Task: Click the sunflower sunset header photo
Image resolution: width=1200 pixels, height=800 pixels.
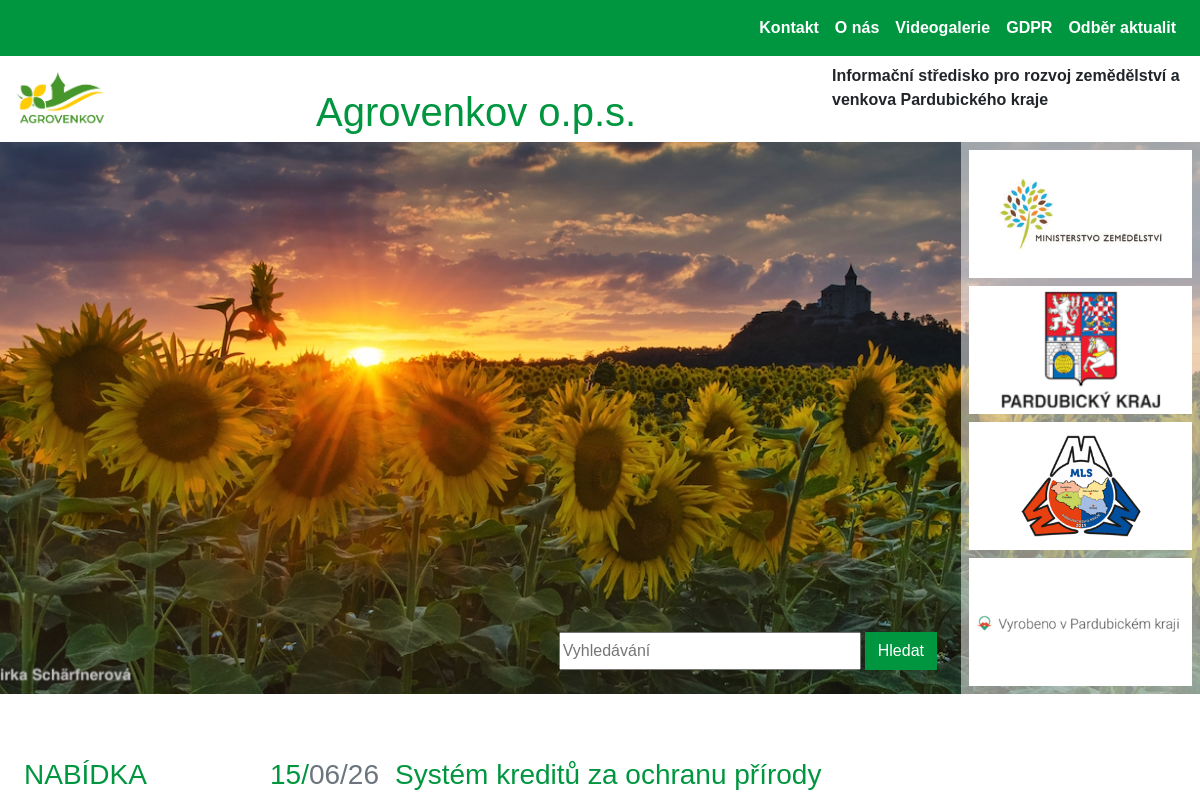Action: [x=480, y=418]
